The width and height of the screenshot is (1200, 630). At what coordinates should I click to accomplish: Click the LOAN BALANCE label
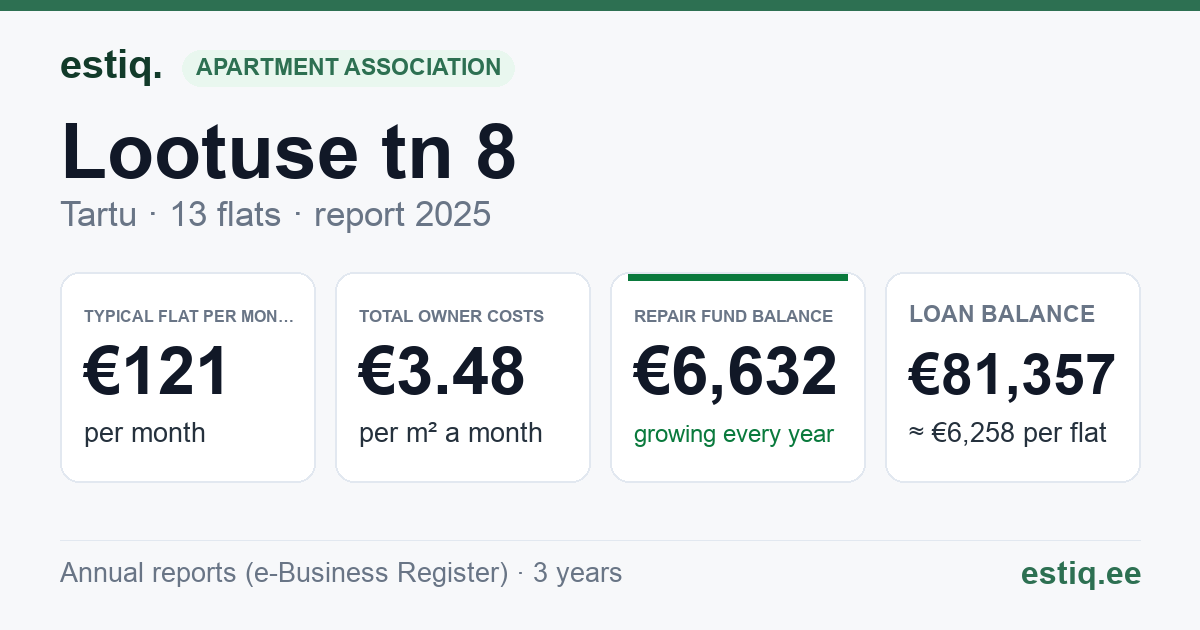pos(1002,314)
